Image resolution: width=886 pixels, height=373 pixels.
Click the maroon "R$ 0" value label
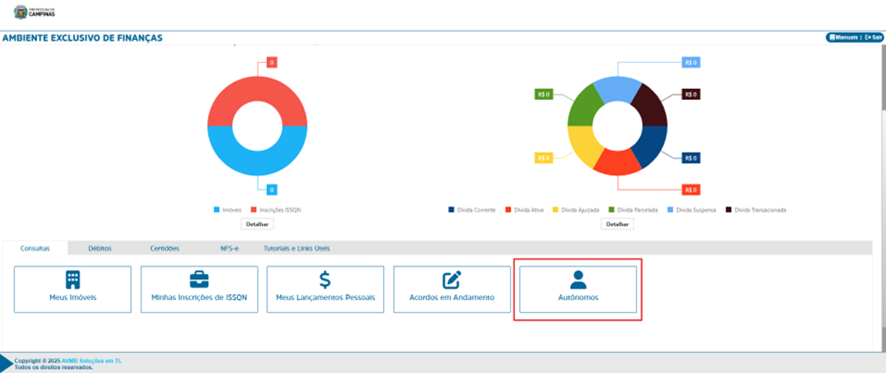coord(691,94)
